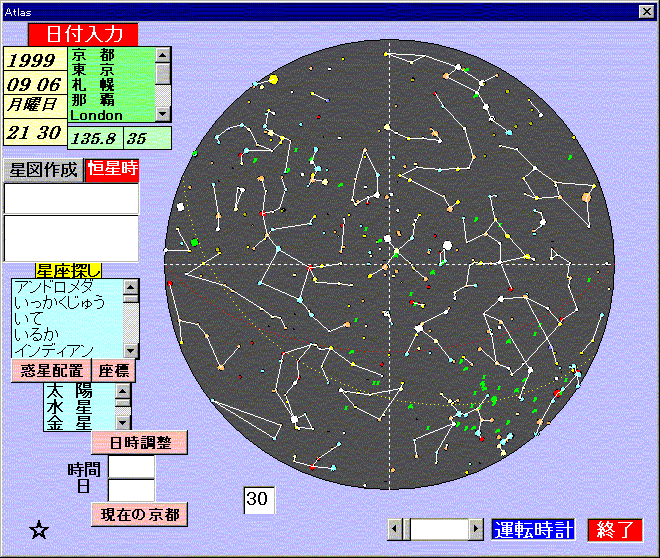Viewport: 660px width, 558px height.
Task: Click the 星座探し constellation search label
Action: tap(69, 271)
